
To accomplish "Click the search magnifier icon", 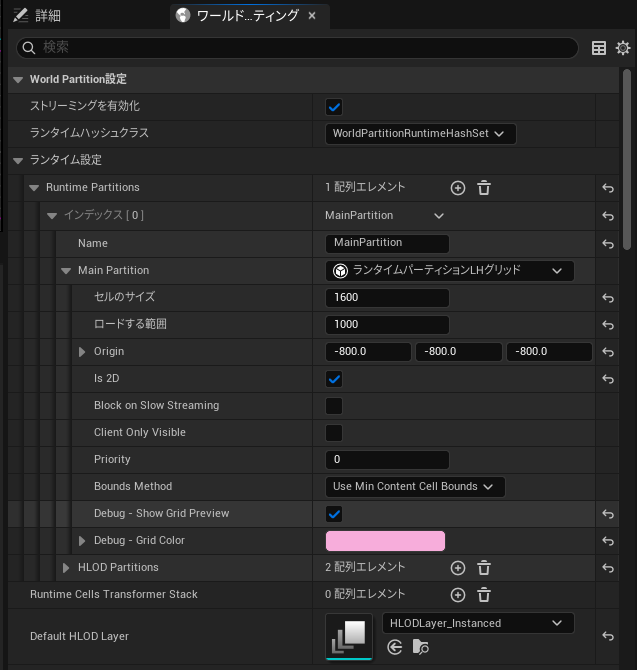I will point(29,48).
